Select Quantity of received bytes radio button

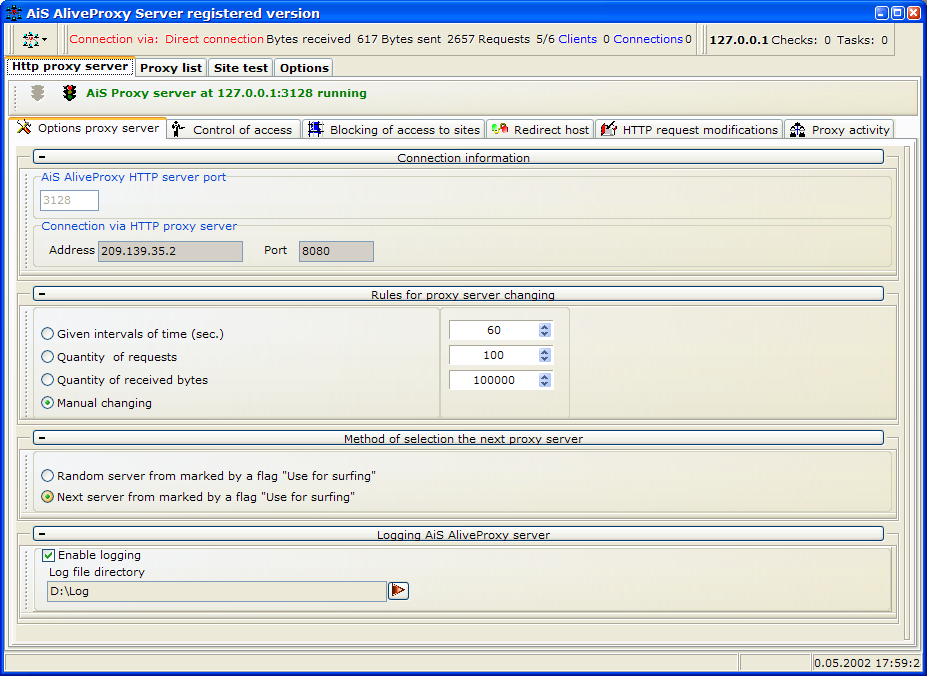pos(47,380)
